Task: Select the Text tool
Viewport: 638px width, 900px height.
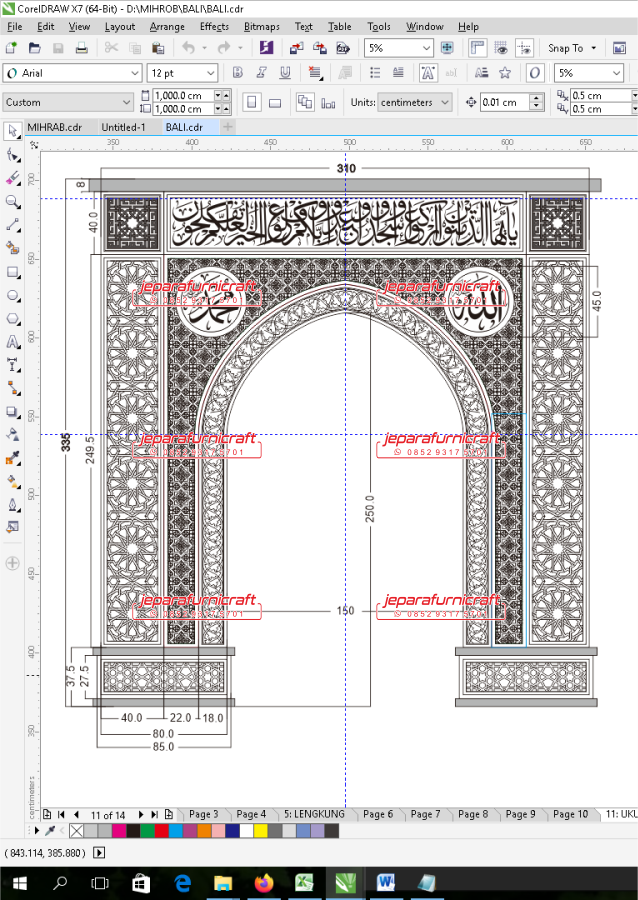Action: [13, 342]
